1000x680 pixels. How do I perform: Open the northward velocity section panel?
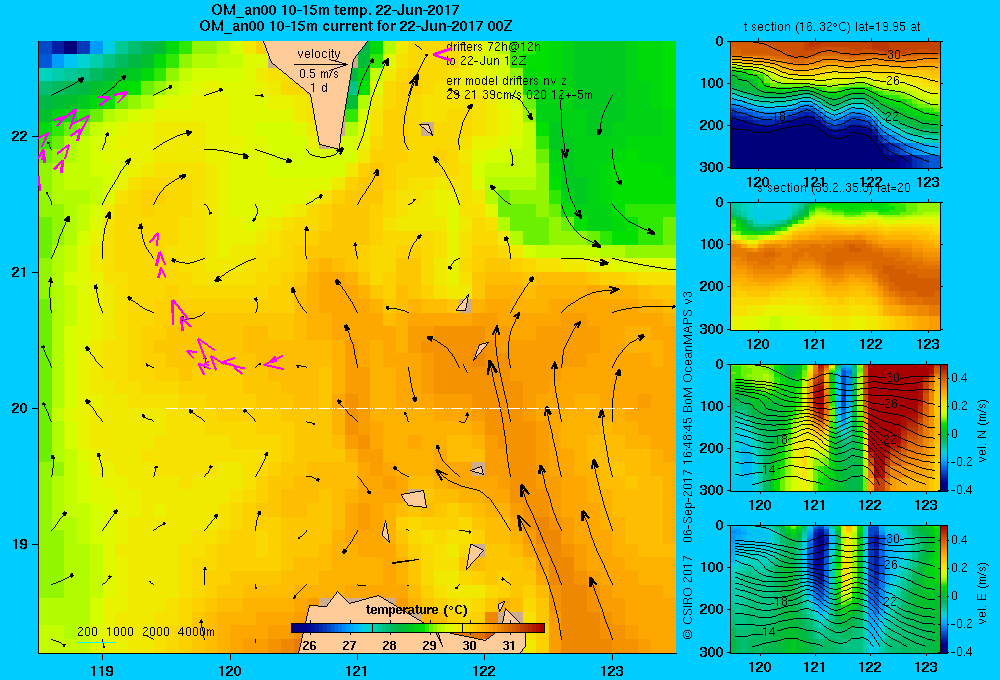pos(835,427)
